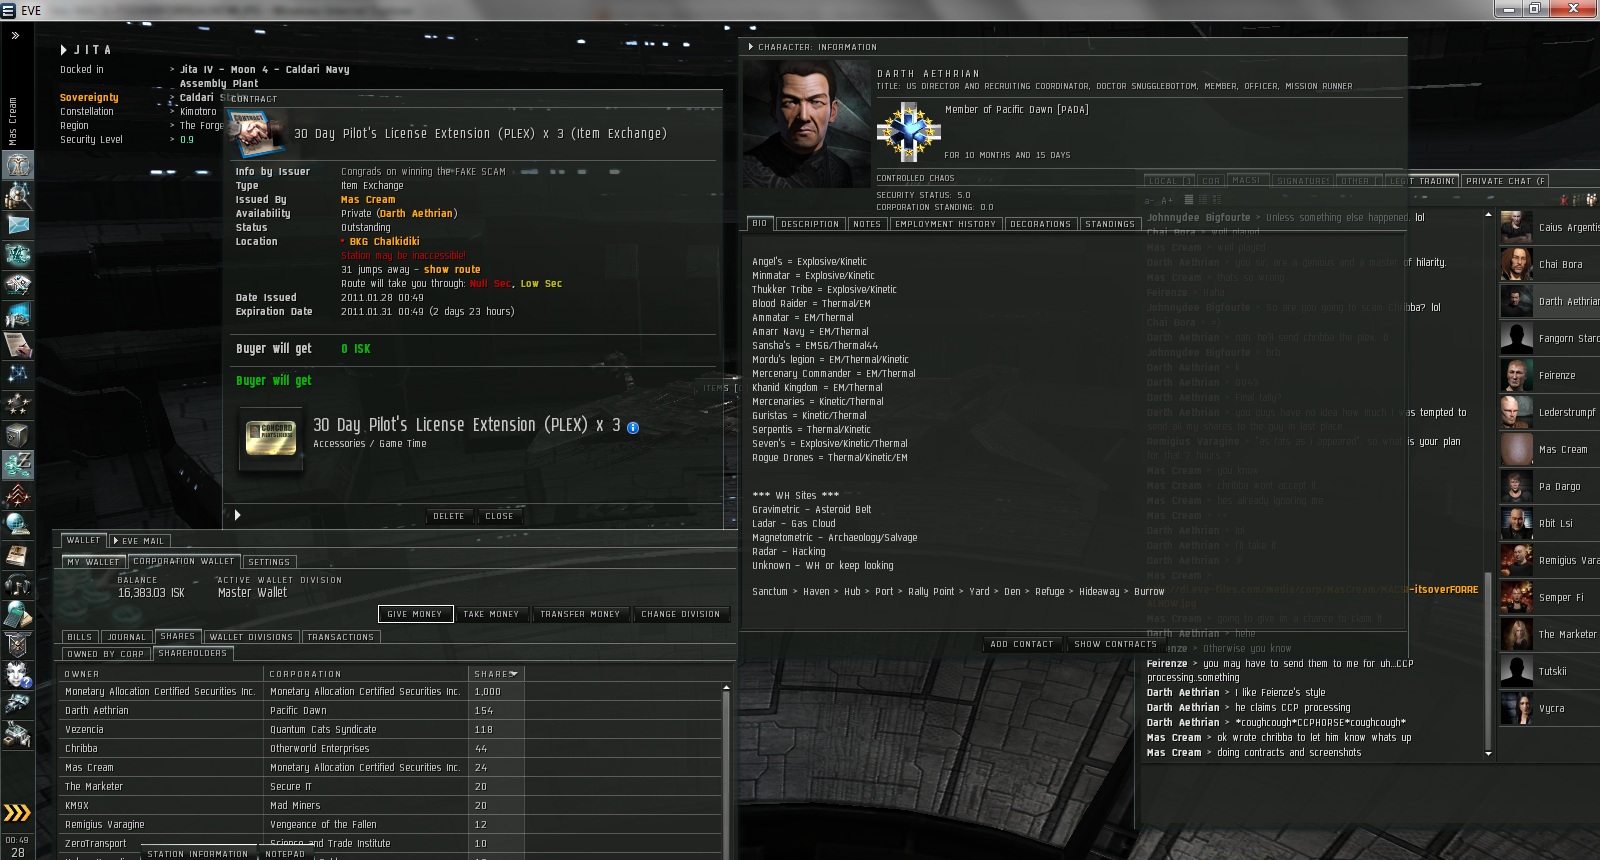Open the Character Sheet portrait icon in sidebar
The image size is (1600, 860).
pos(18,165)
